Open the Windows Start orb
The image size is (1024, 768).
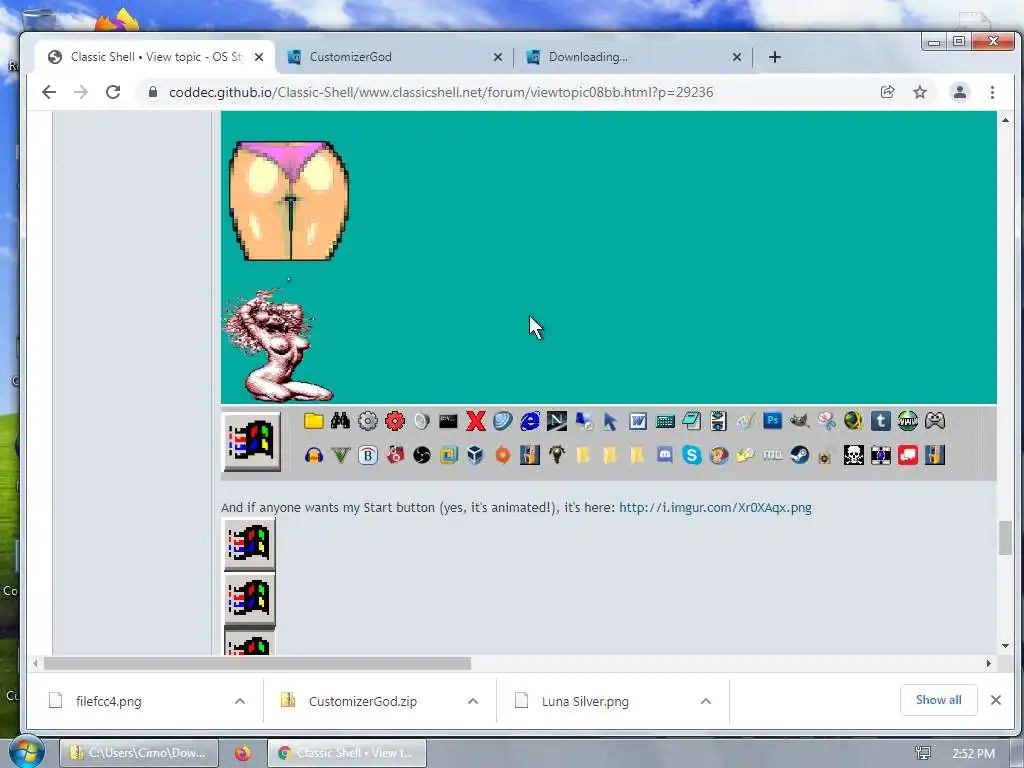tap(26, 752)
